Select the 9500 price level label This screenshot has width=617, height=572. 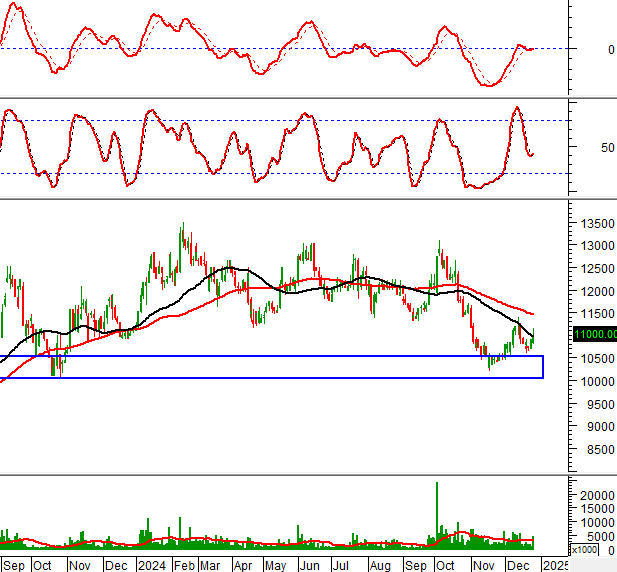pos(594,405)
